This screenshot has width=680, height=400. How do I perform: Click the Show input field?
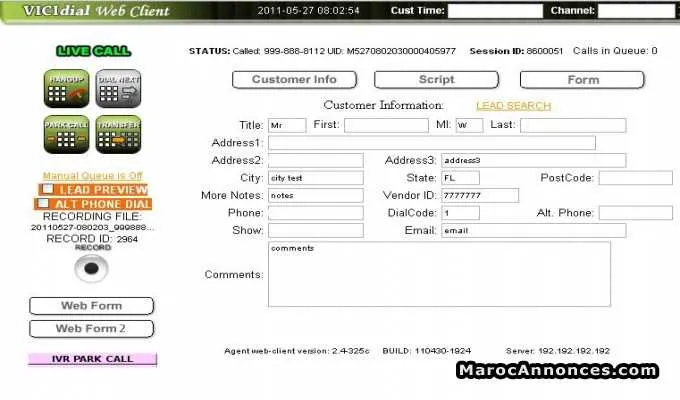click(x=316, y=230)
